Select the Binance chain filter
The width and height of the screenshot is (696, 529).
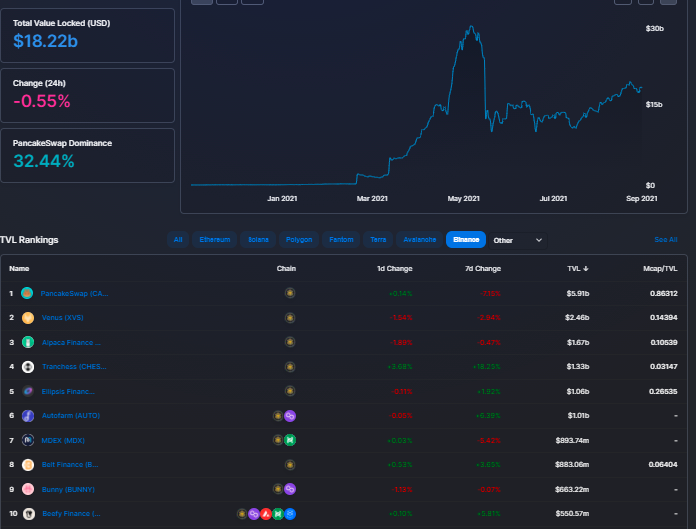click(466, 240)
